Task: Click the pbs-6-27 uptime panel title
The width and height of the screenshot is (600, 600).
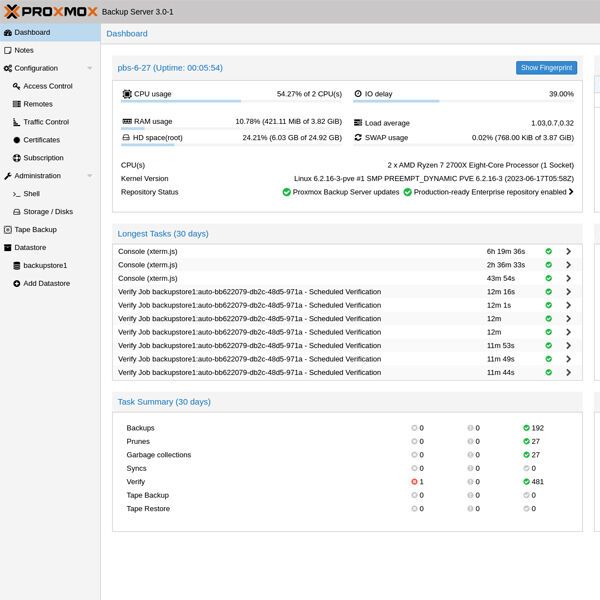Action: (x=170, y=68)
